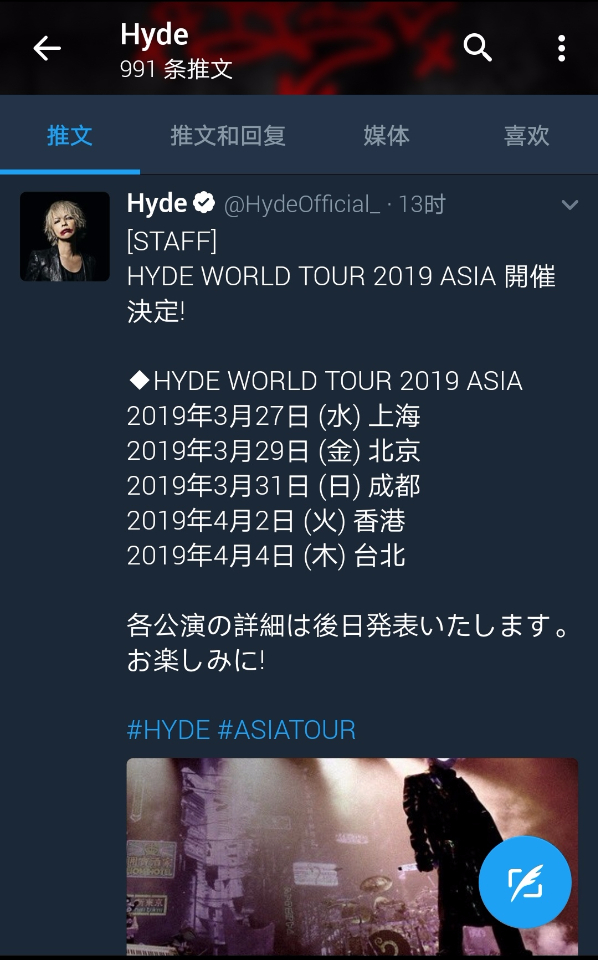Screen dimensions: 598x960
Task: Click the verified badge beside Hyde
Action: (204, 203)
